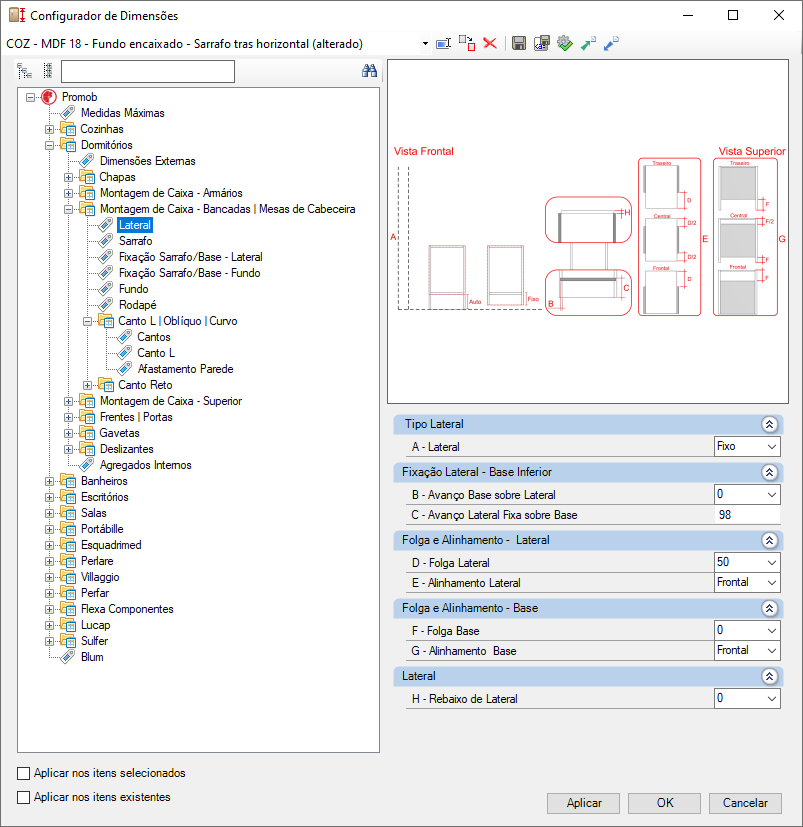
Task: Select the Frentes | Portas item
Action: tap(136, 417)
